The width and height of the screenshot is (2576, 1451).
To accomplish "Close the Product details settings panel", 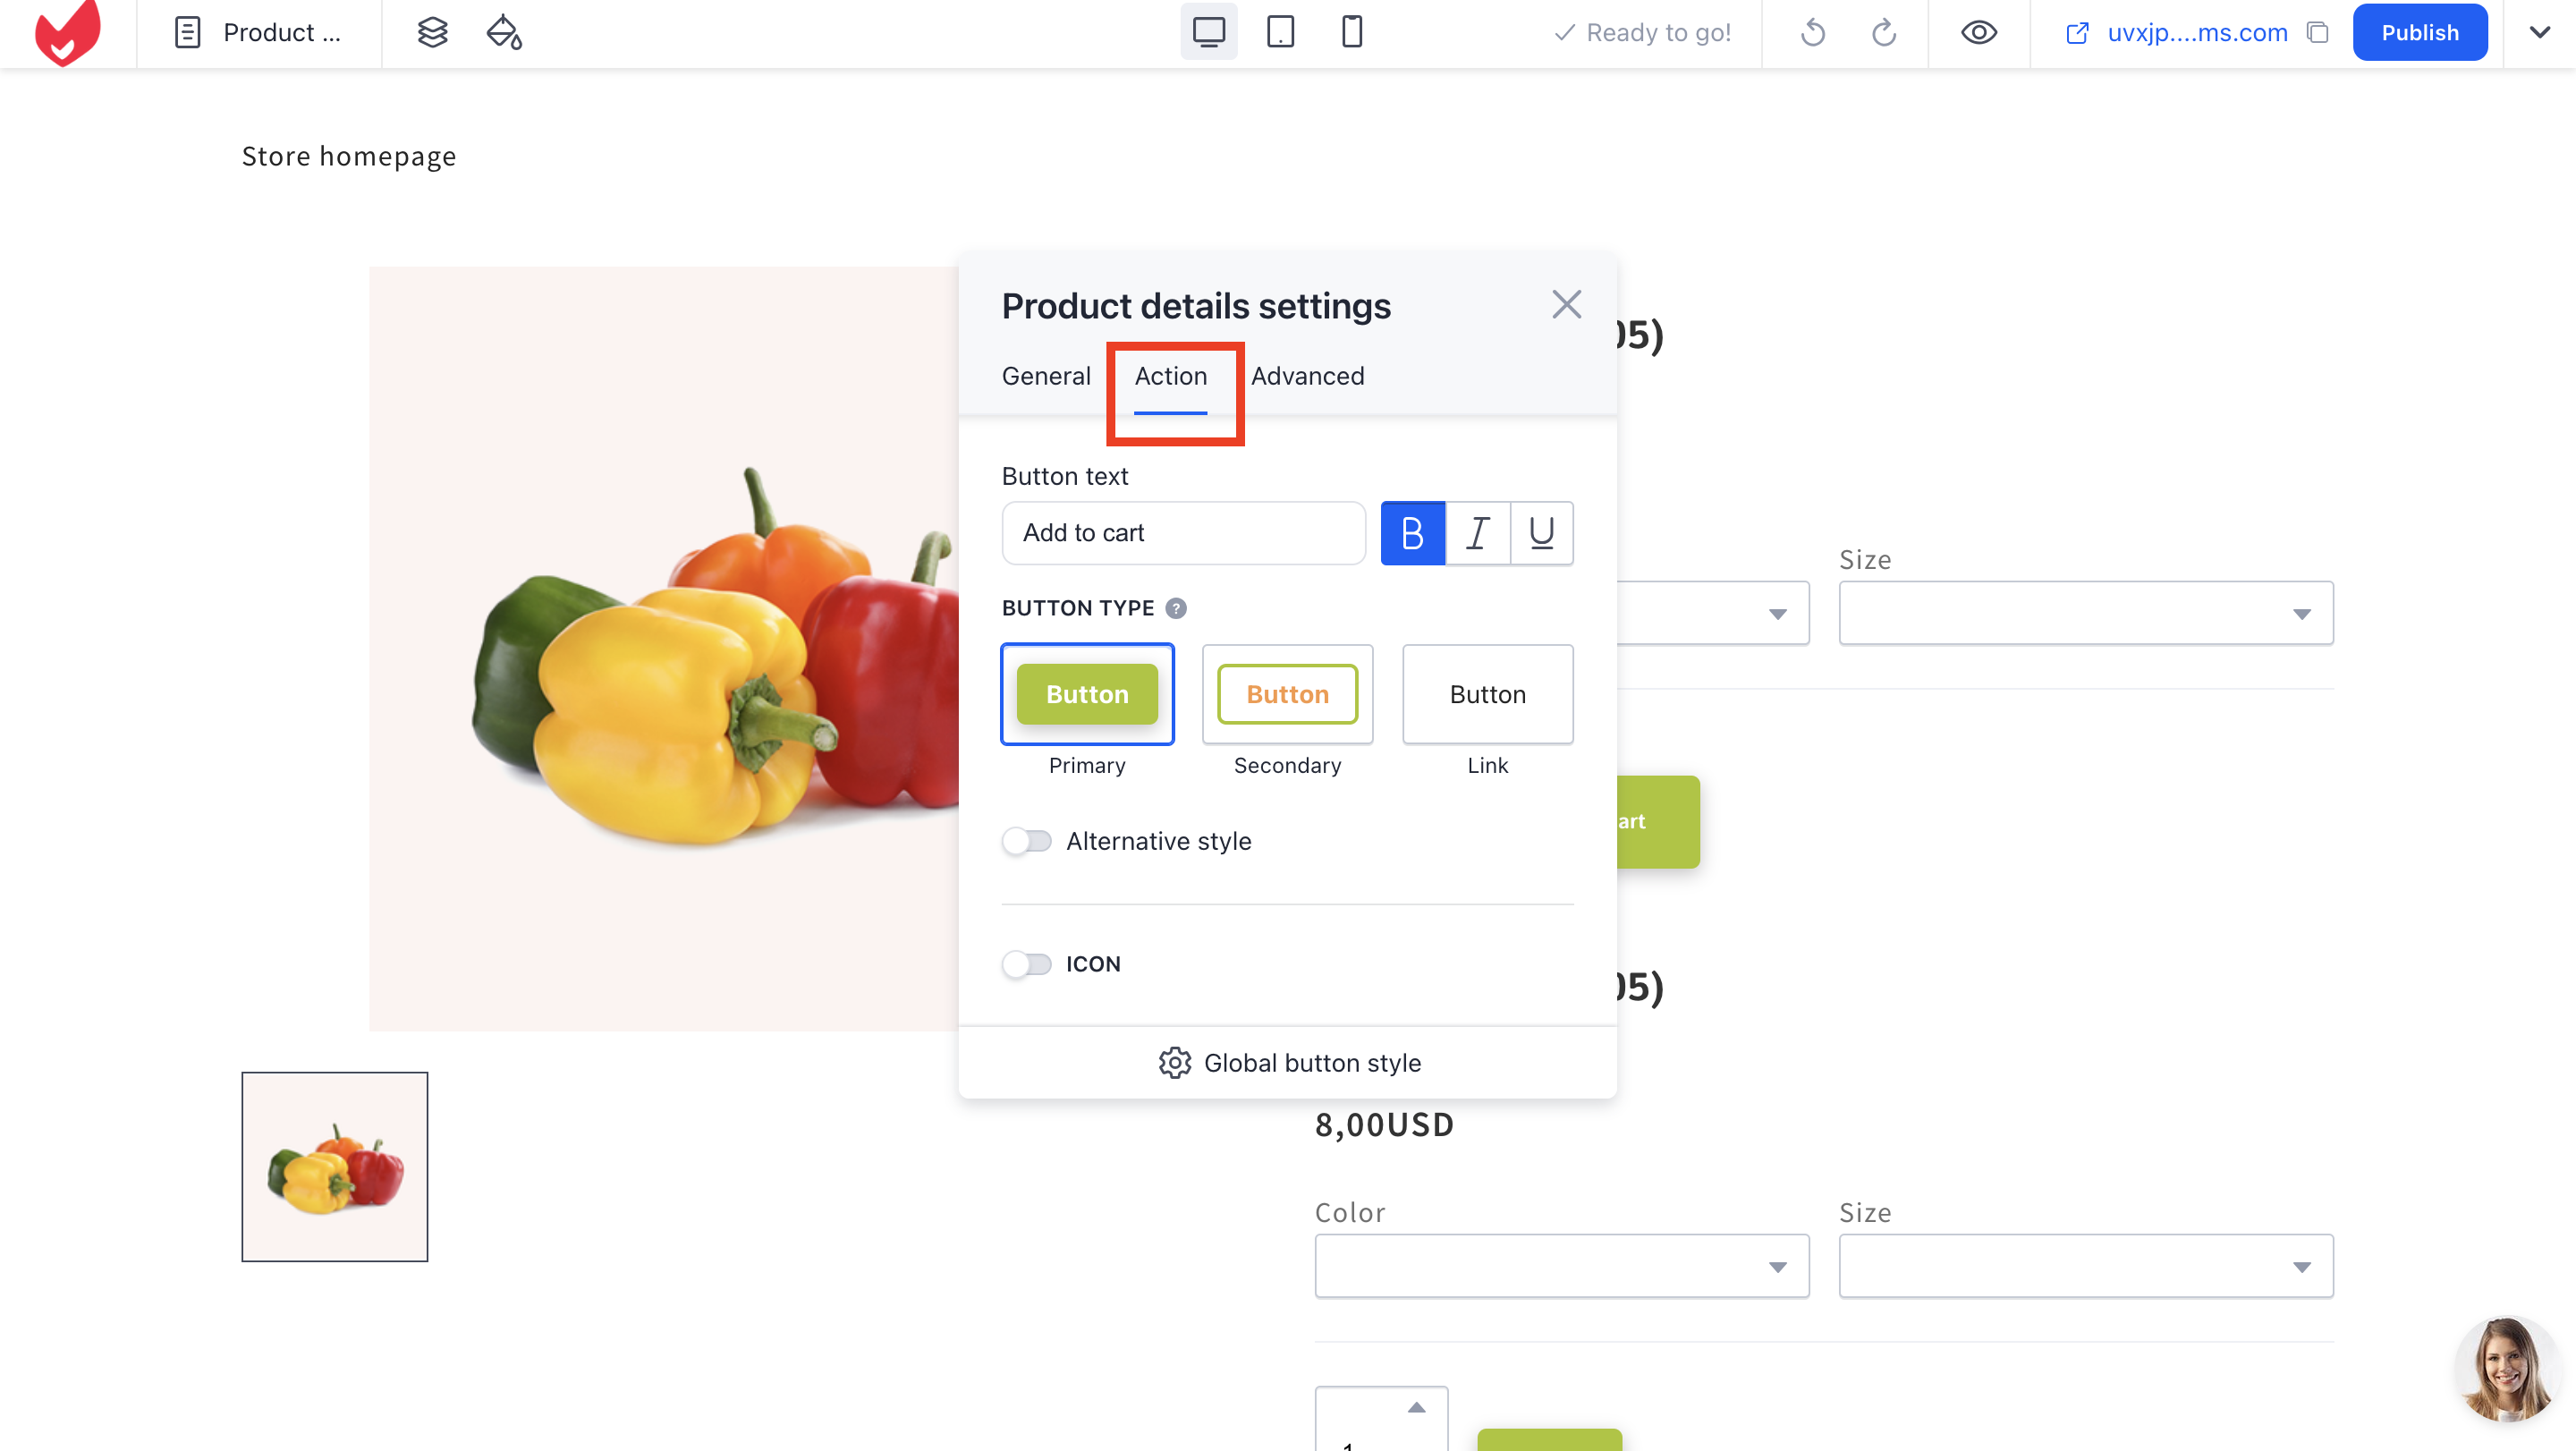I will pyautogui.click(x=1566, y=304).
